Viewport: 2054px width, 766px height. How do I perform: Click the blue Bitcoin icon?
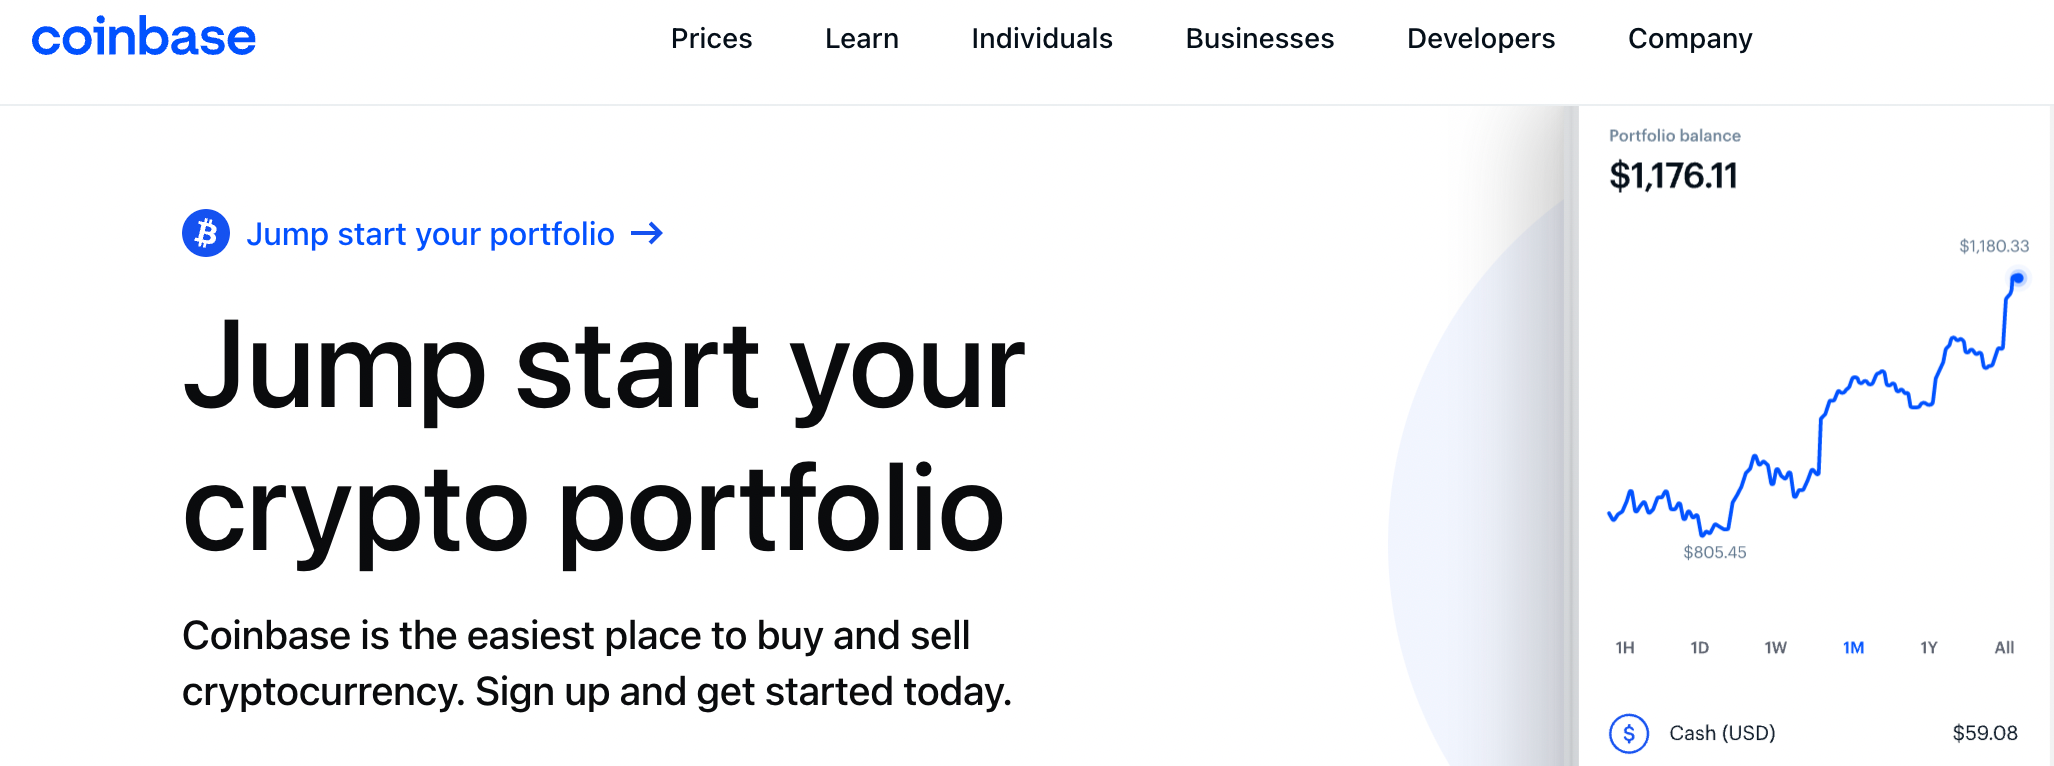point(206,233)
